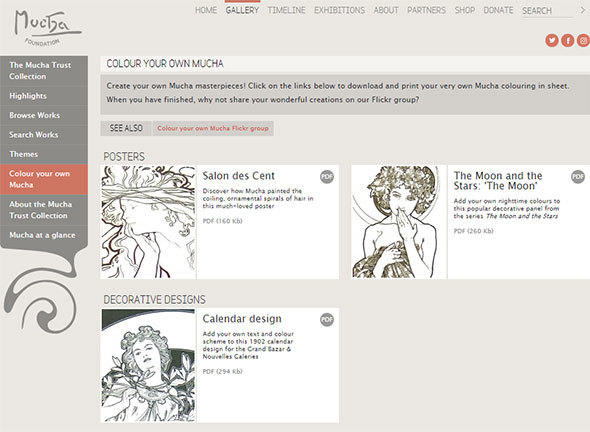Image resolution: width=590 pixels, height=432 pixels.
Task: Click the Salon des Cent description text
Action: [258, 198]
